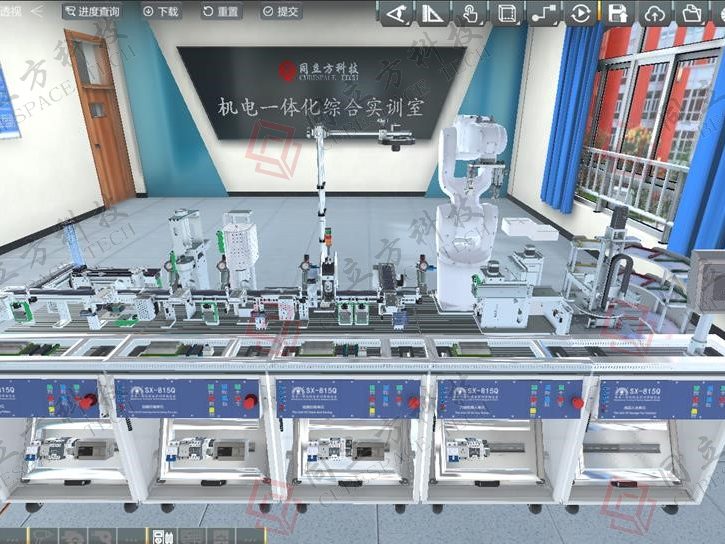Activate the hand pointer interaction tool
Viewport: 725px width, 544px height.
(x=469, y=13)
